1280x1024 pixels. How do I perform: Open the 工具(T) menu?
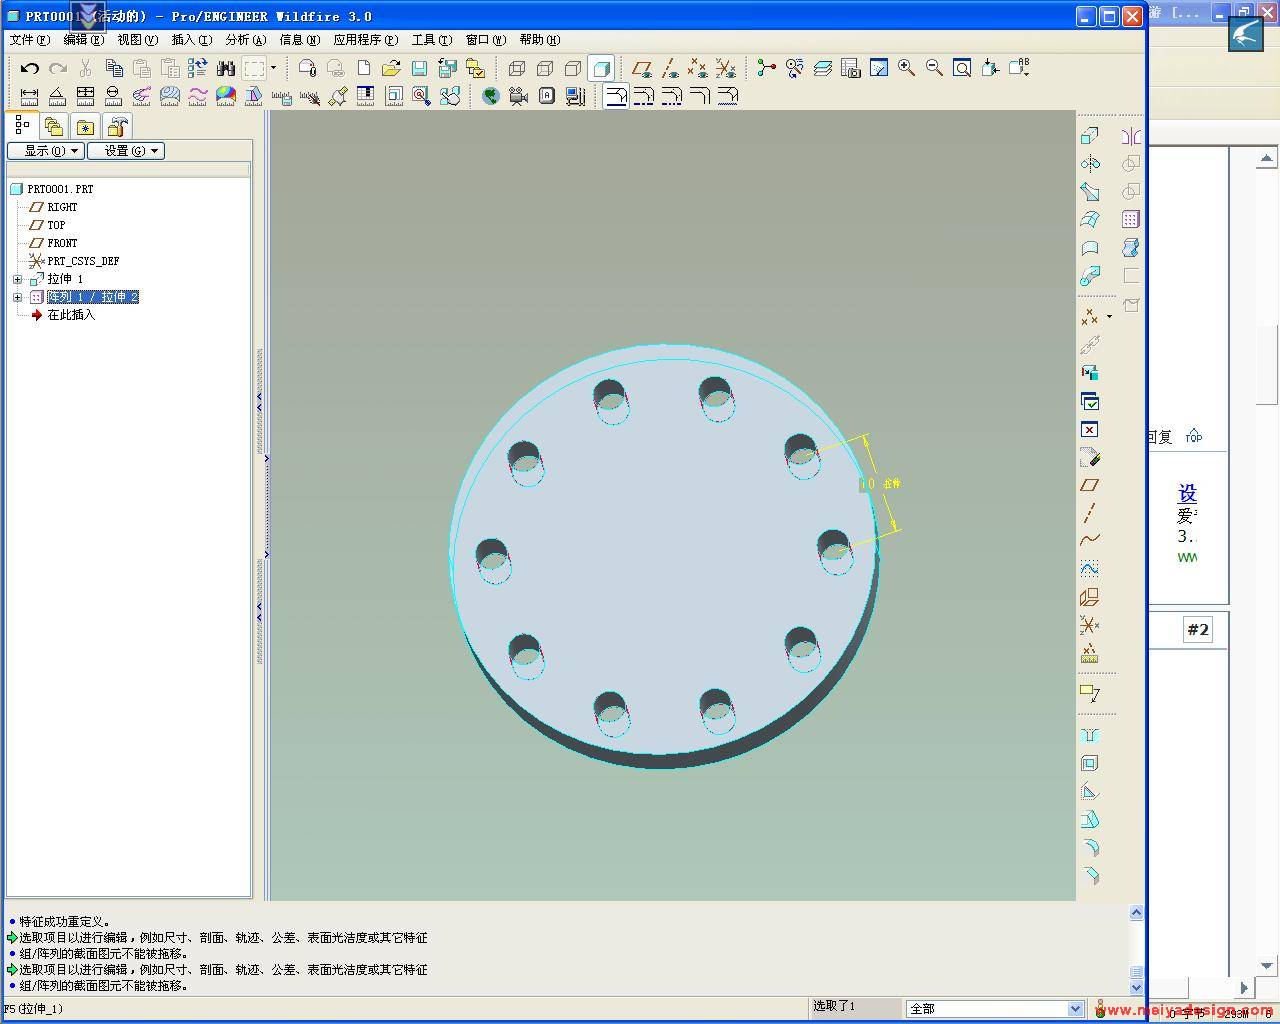[x=431, y=40]
